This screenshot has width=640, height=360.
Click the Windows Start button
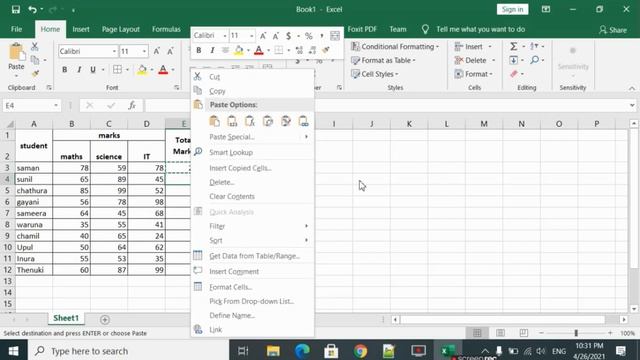tap(13, 351)
